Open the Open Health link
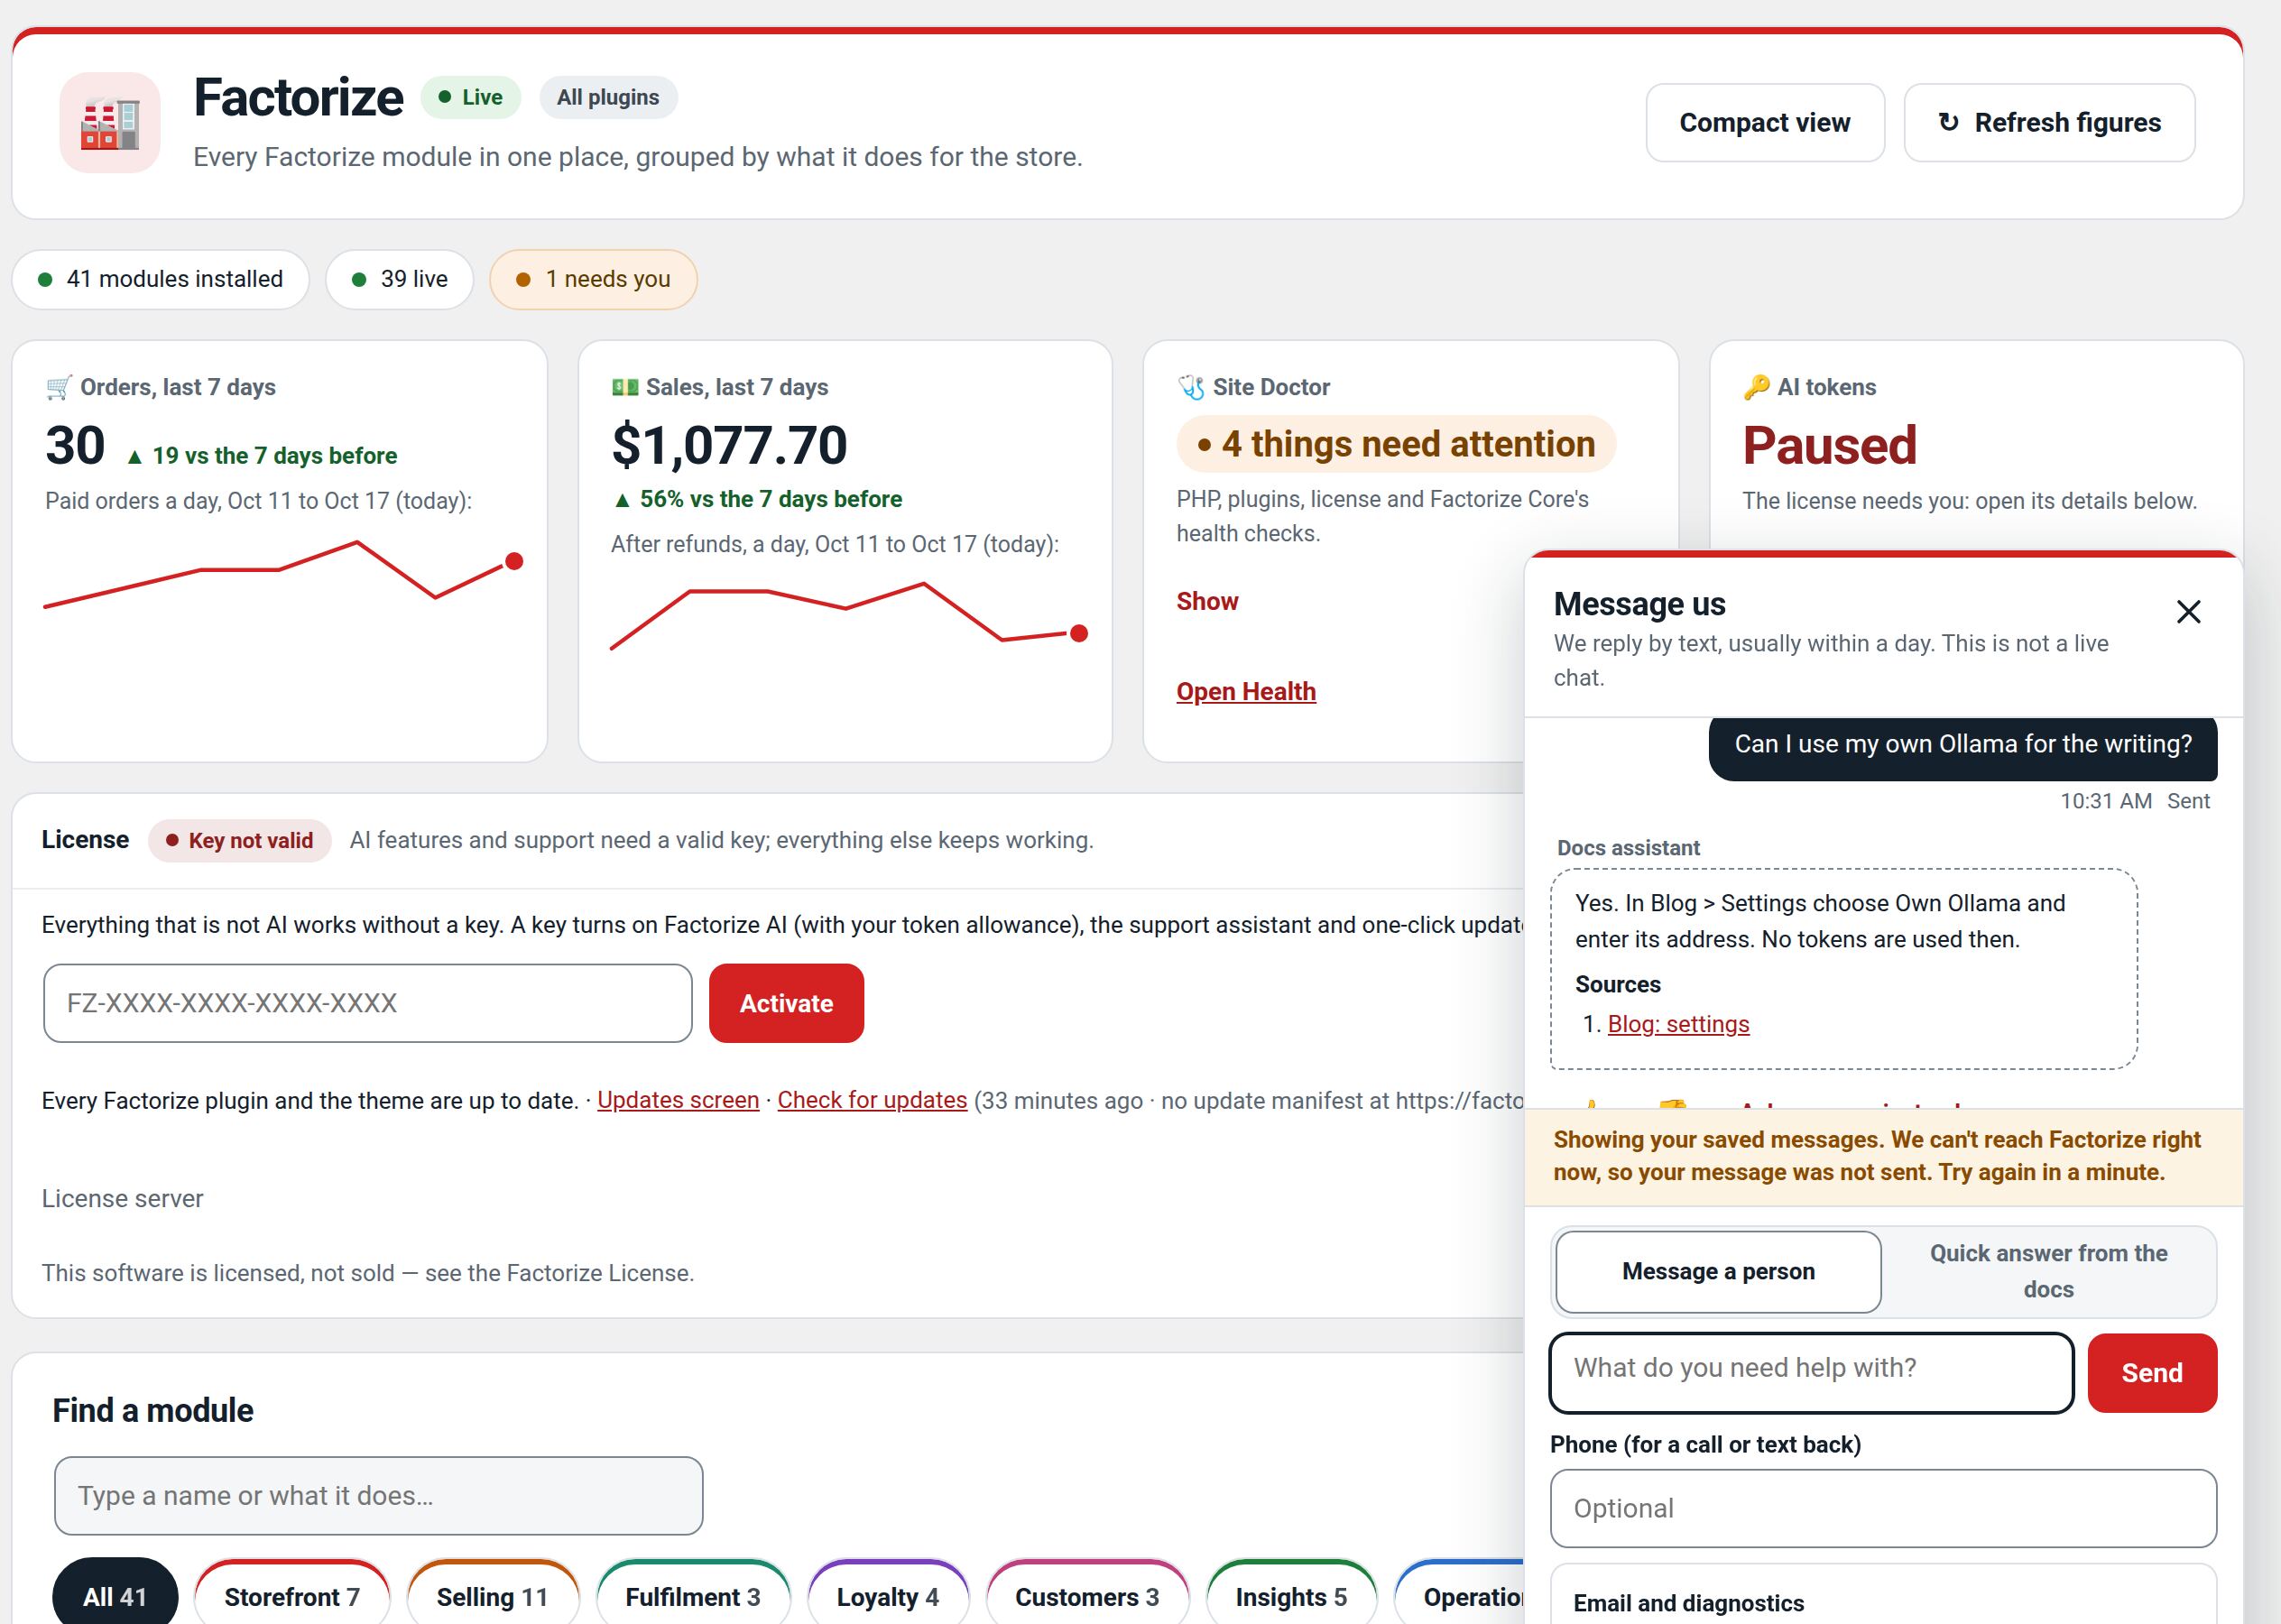Image resolution: width=2281 pixels, height=1624 pixels. pyautogui.click(x=1246, y=691)
